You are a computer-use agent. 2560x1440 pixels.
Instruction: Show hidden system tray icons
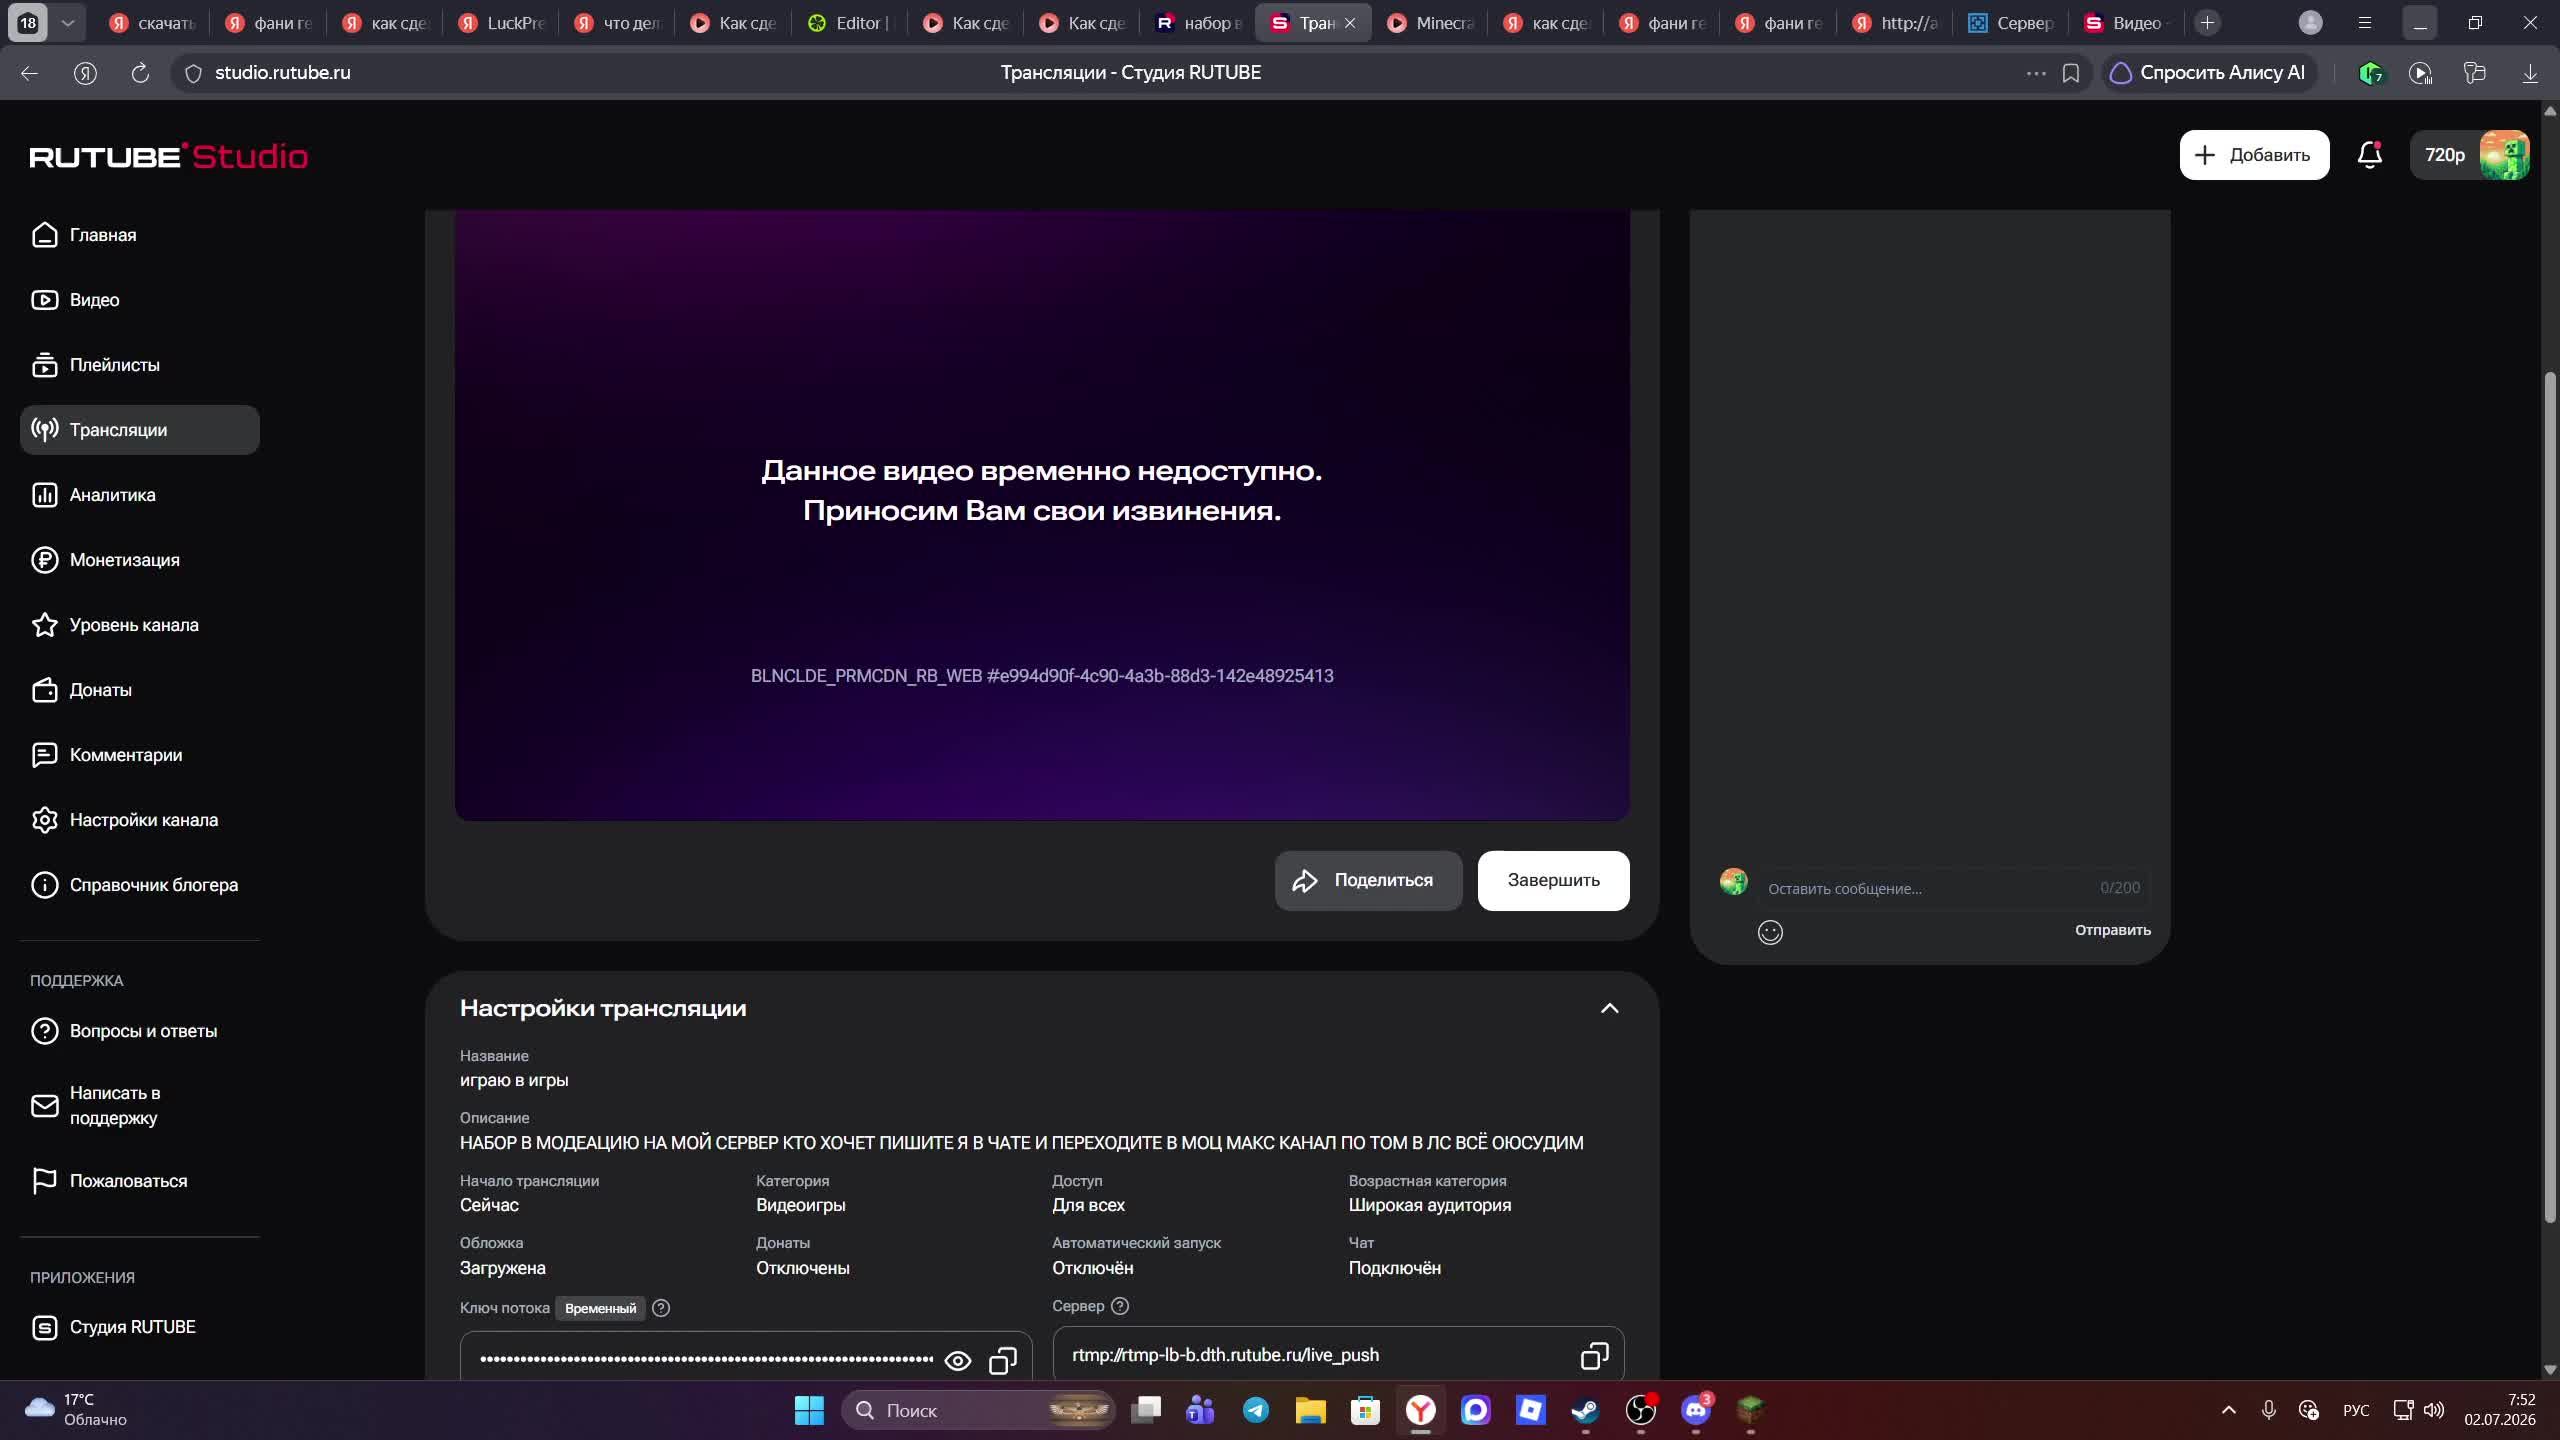pos(2228,1410)
